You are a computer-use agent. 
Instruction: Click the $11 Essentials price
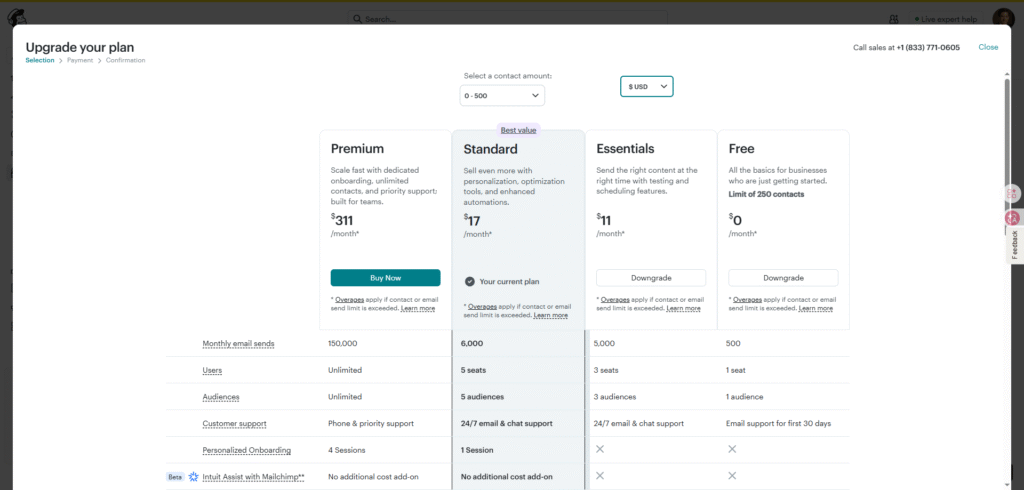click(604, 220)
